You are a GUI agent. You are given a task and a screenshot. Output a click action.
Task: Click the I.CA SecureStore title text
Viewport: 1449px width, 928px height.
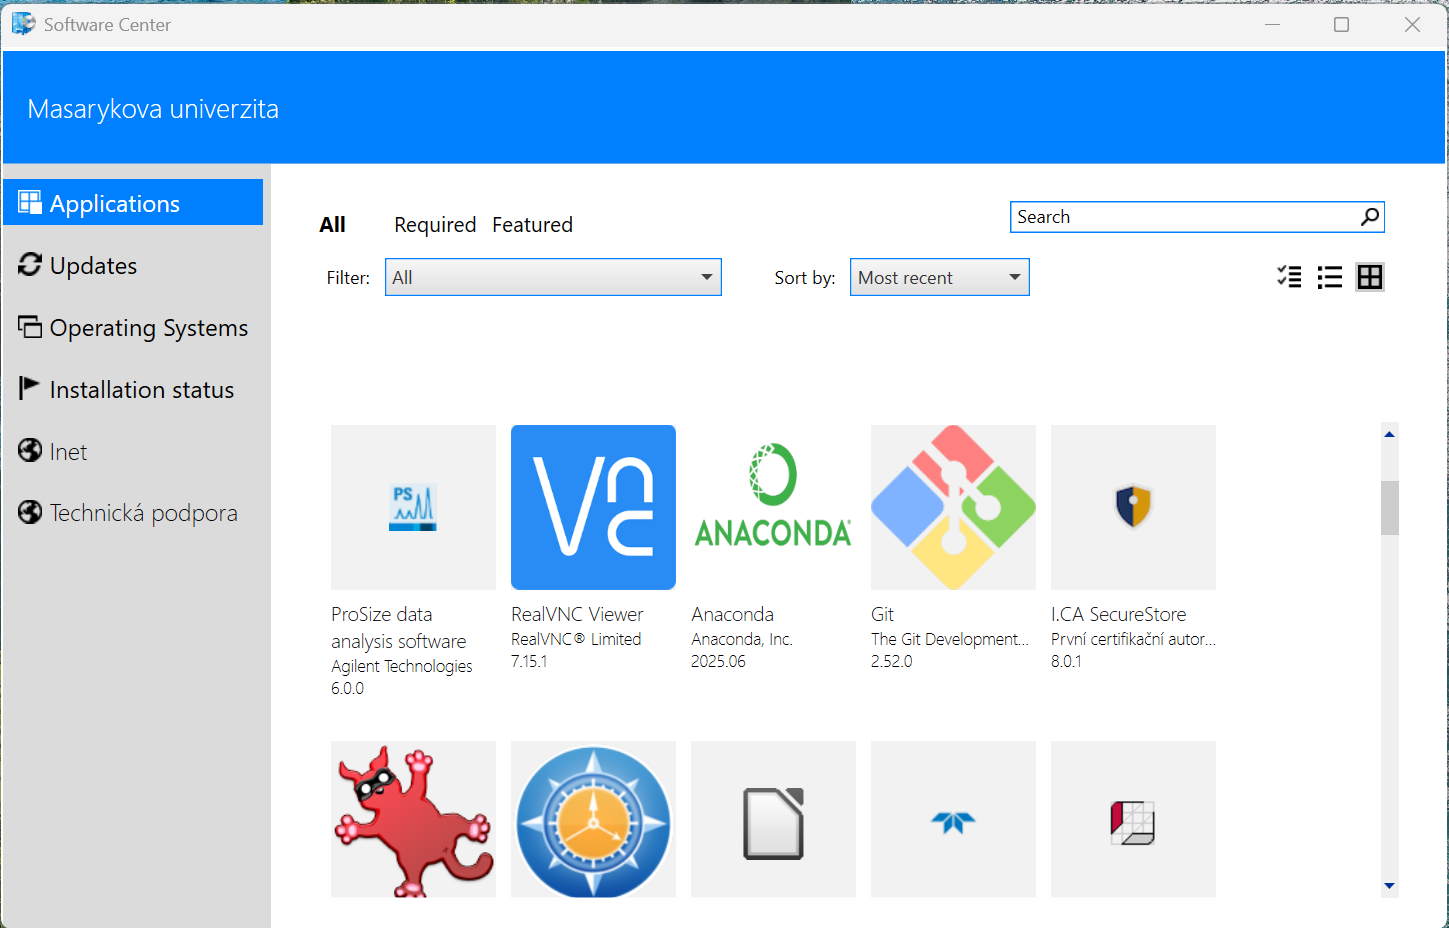(1118, 614)
